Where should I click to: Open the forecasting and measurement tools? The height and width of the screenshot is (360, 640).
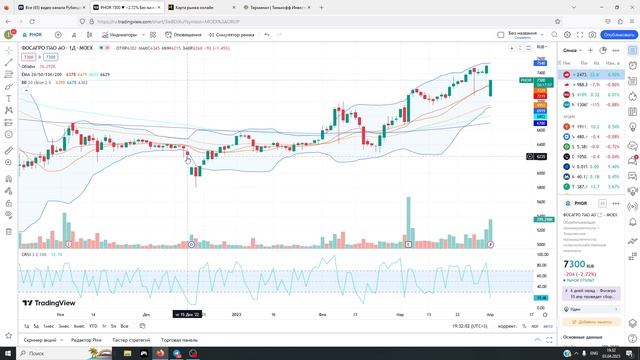[x=9, y=122]
